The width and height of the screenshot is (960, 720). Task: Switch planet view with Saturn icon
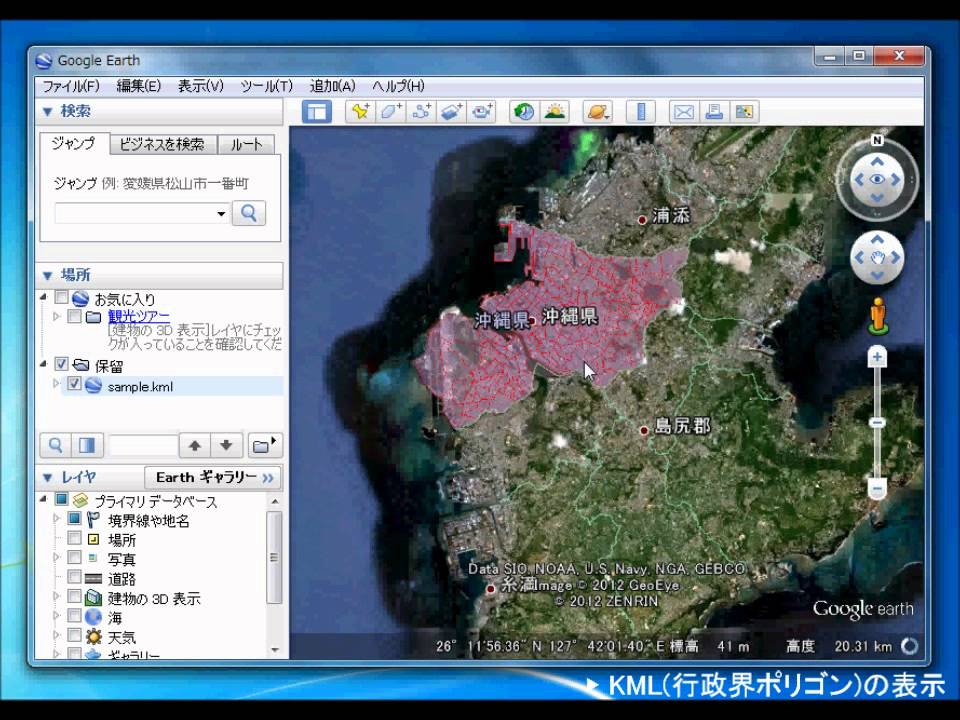[x=598, y=112]
